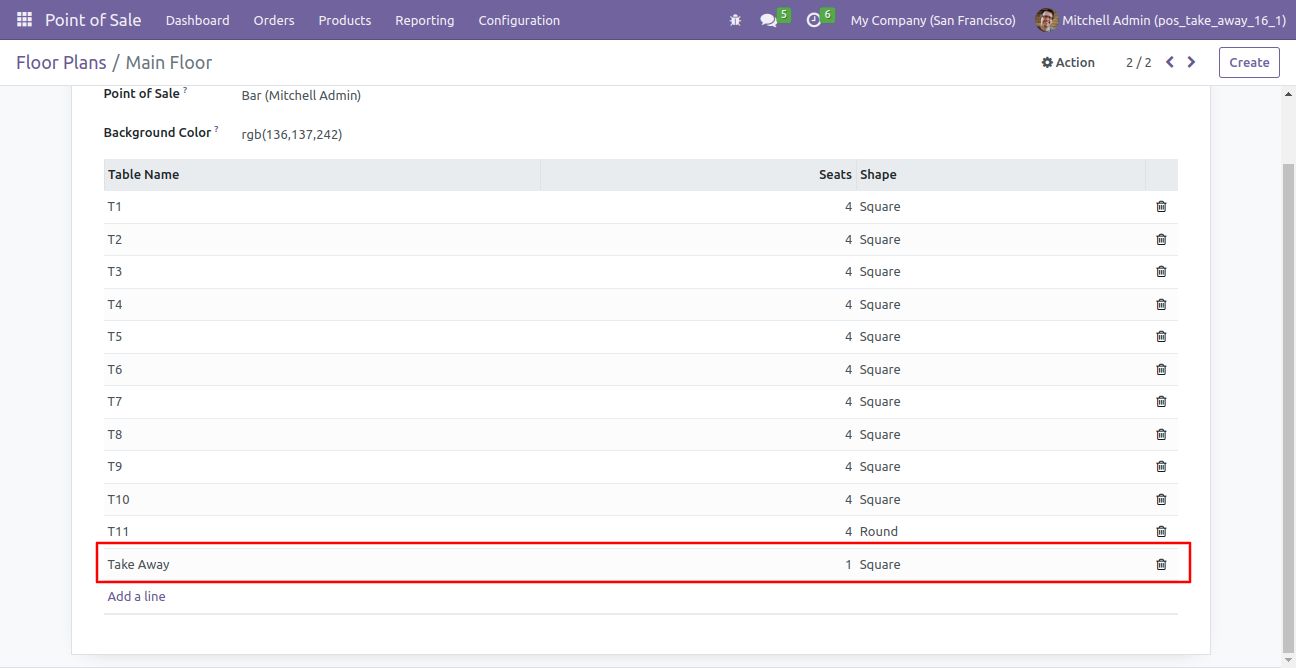Open the Orders menu
The image size is (1296, 668).
[x=274, y=20]
